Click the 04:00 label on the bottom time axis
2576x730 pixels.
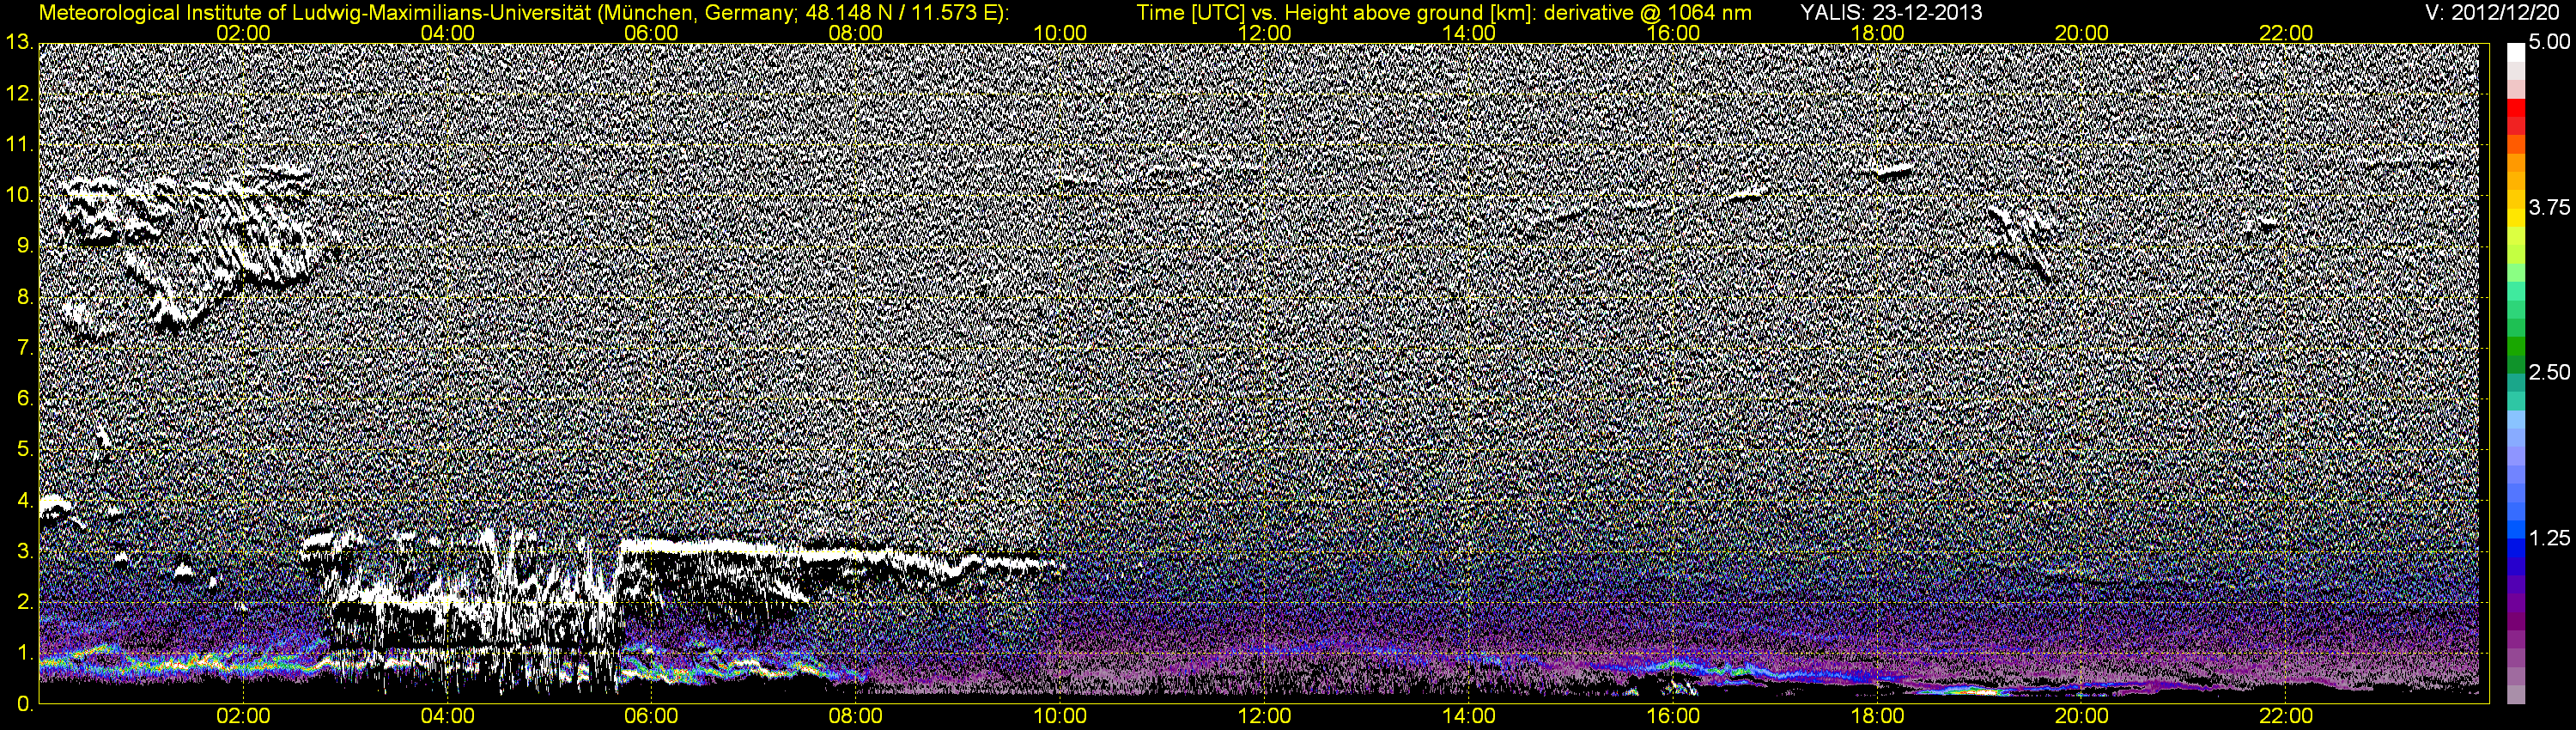pos(447,716)
